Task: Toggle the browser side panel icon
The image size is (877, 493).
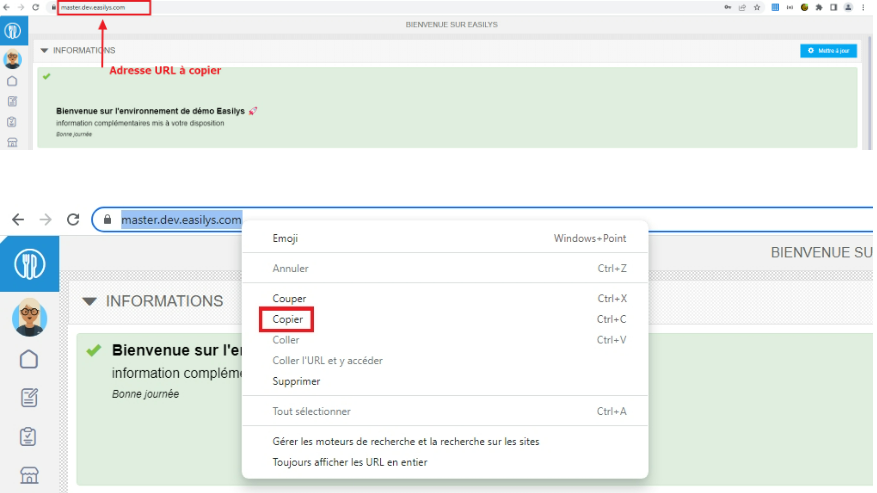Action: point(833,7)
